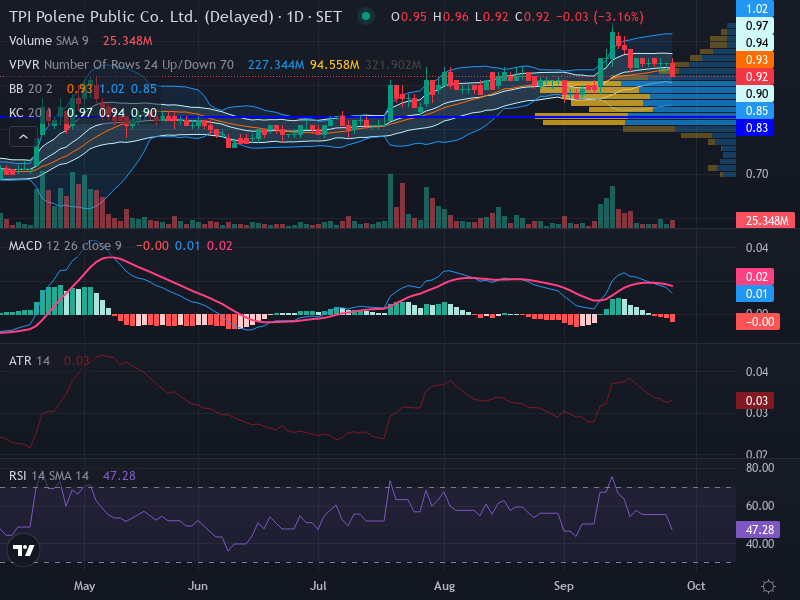Click the Aug label on the time axis
The image size is (800, 600).
444,586
